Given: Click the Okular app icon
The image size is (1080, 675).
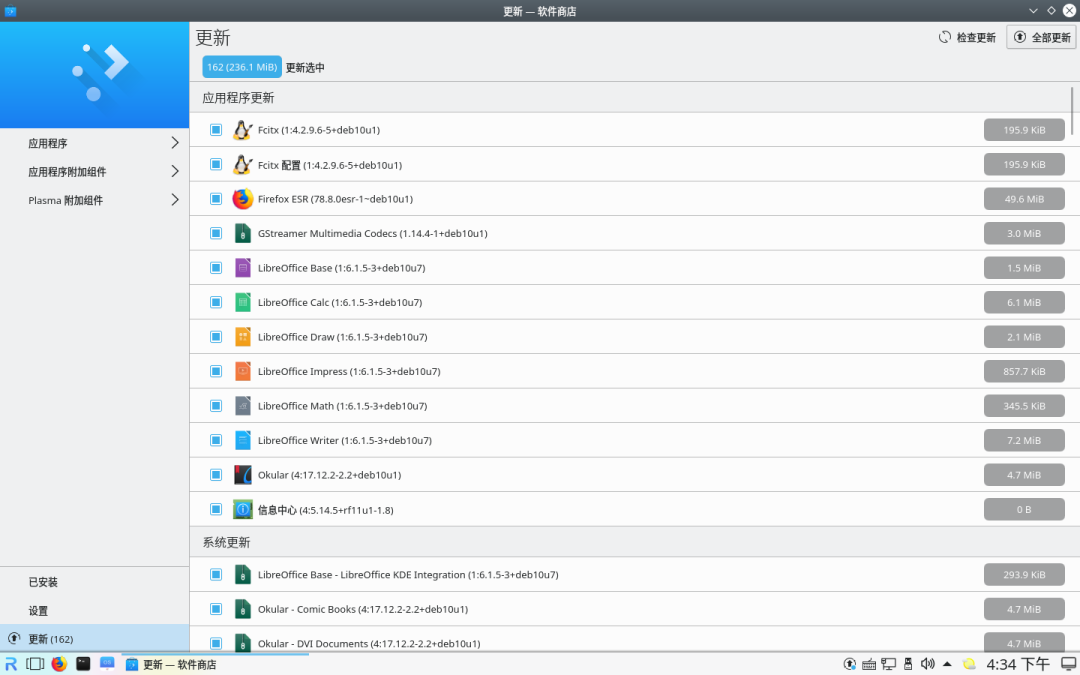Looking at the screenshot, I should 242,475.
